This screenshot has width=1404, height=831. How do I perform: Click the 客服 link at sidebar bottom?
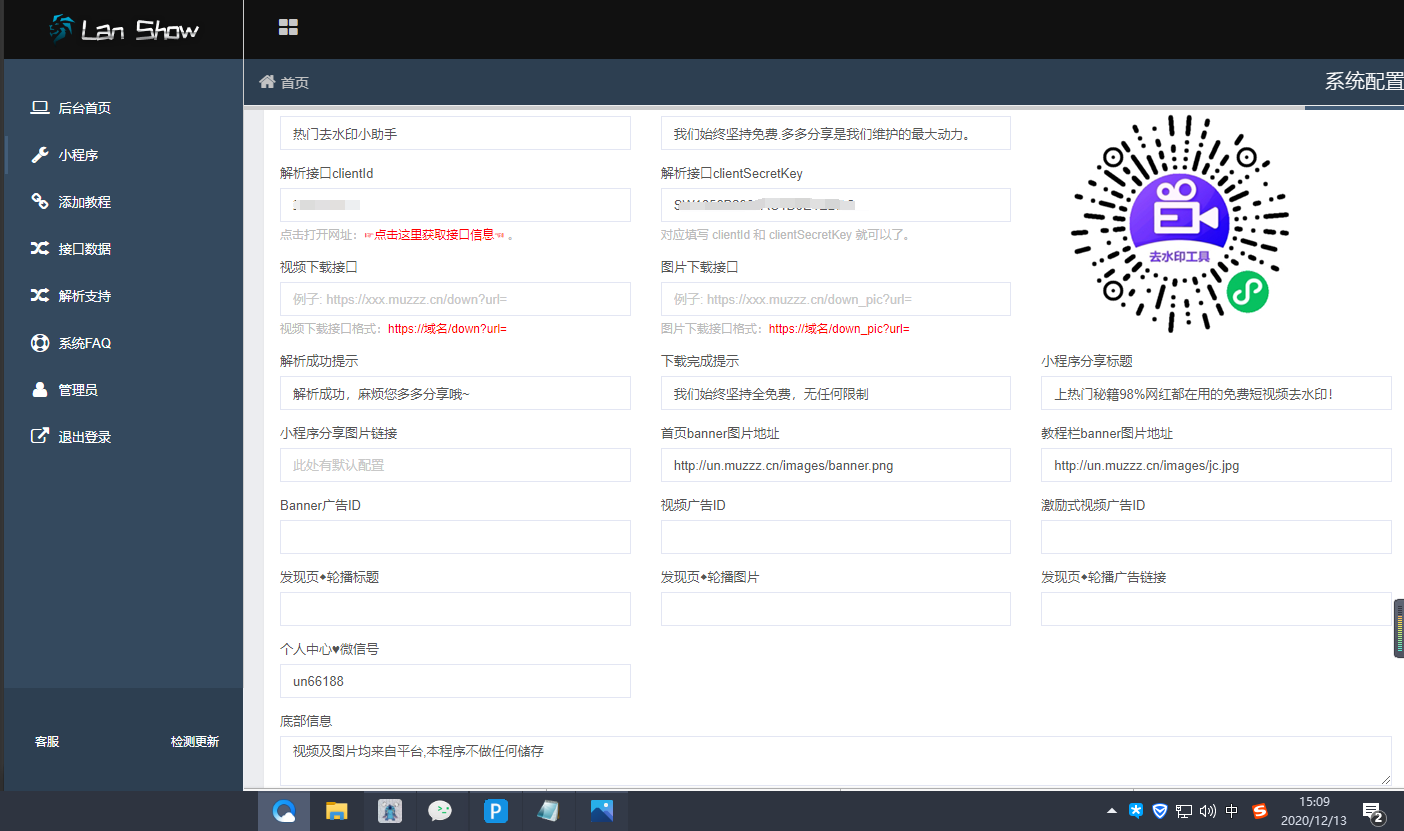pyautogui.click(x=47, y=742)
